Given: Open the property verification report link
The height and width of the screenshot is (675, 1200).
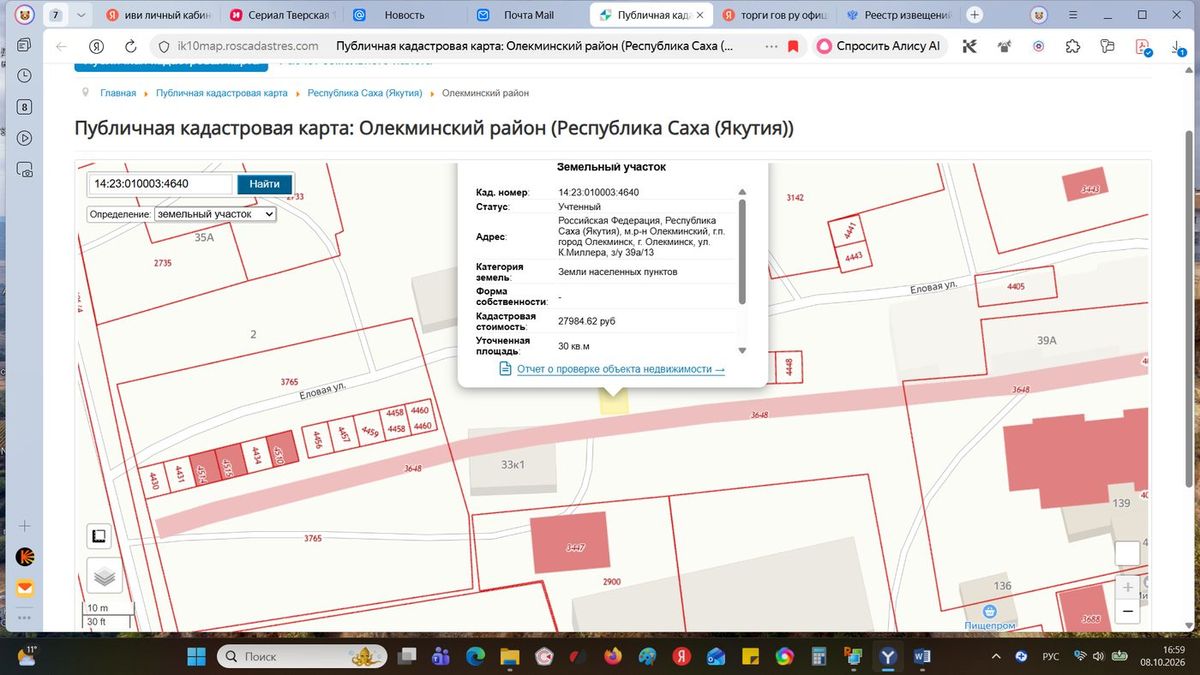Looking at the screenshot, I should pyautogui.click(x=620, y=369).
